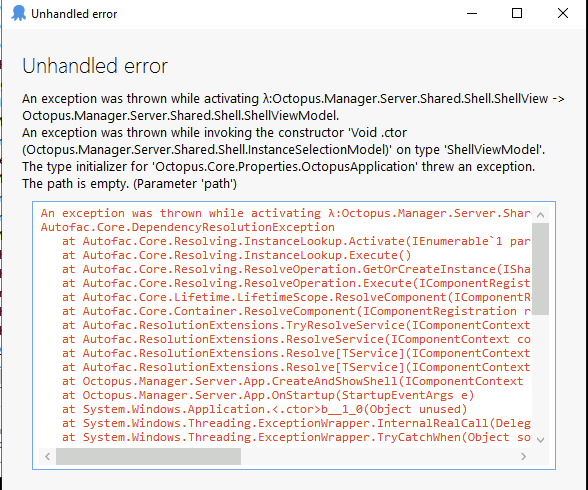Click the horizontal scrollbar left arrow
The width and height of the screenshot is (588, 490).
48,456
